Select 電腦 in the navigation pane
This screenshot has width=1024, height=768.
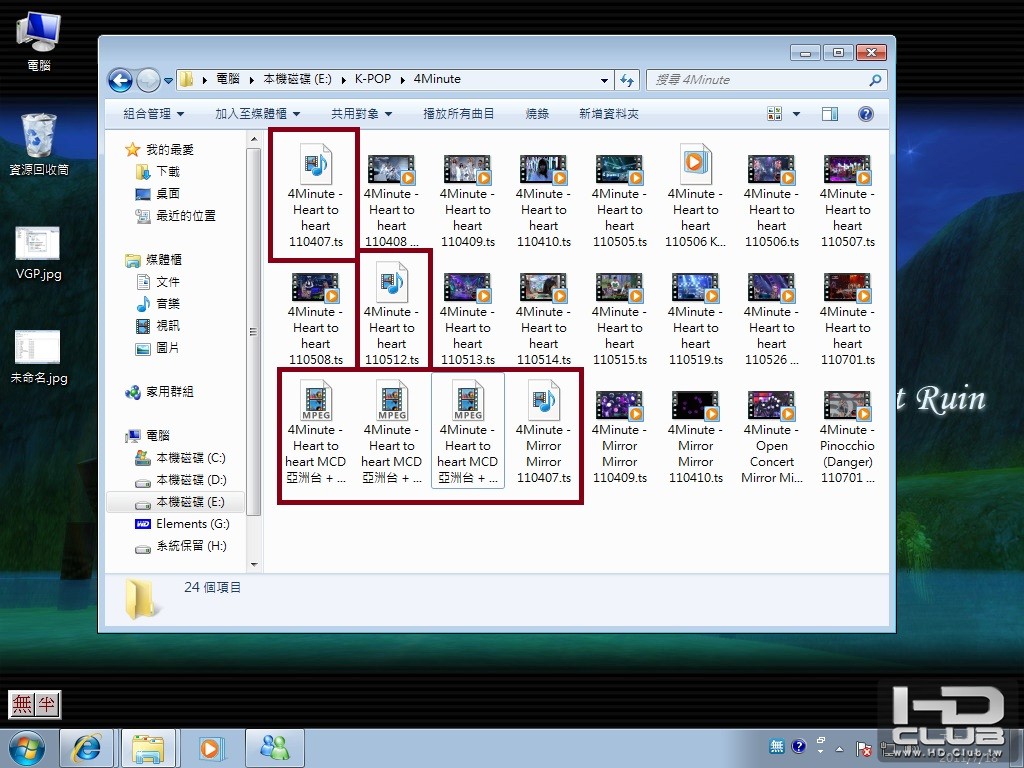point(148,435)
